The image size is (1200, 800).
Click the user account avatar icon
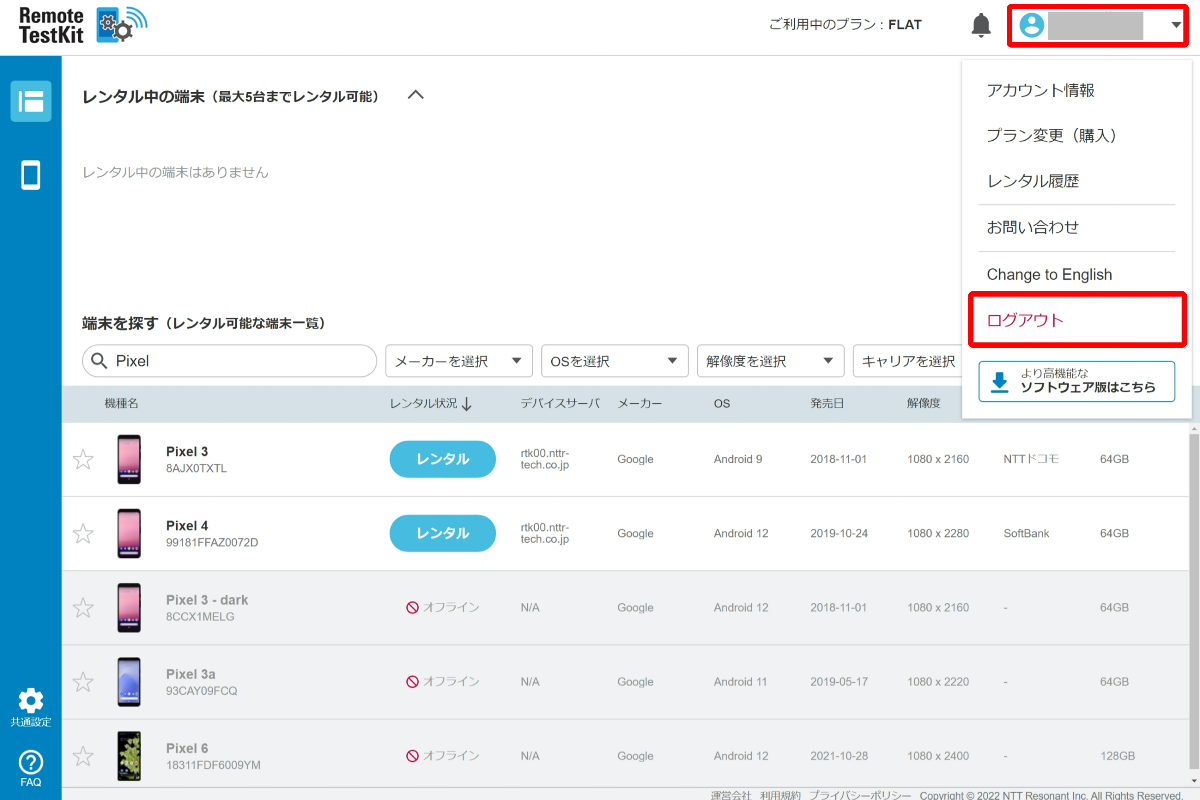1032,26
